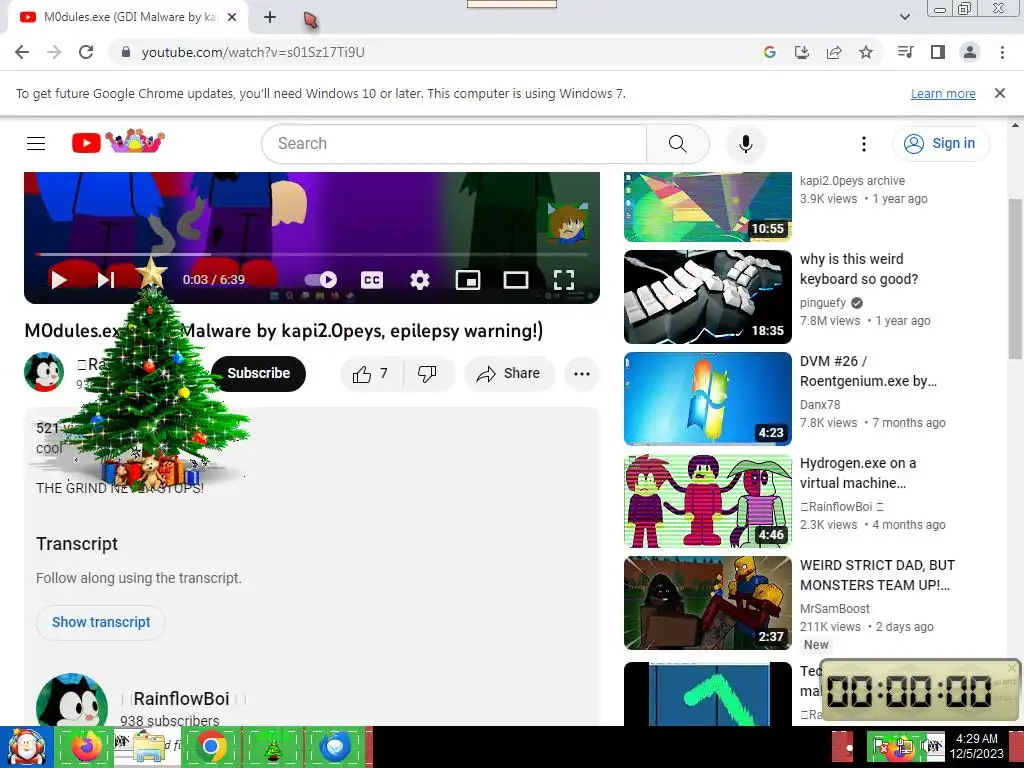The height and width of the screenshot is (768, 1024).
Task: Click the magnifier search button
Action: click(678, 144)
